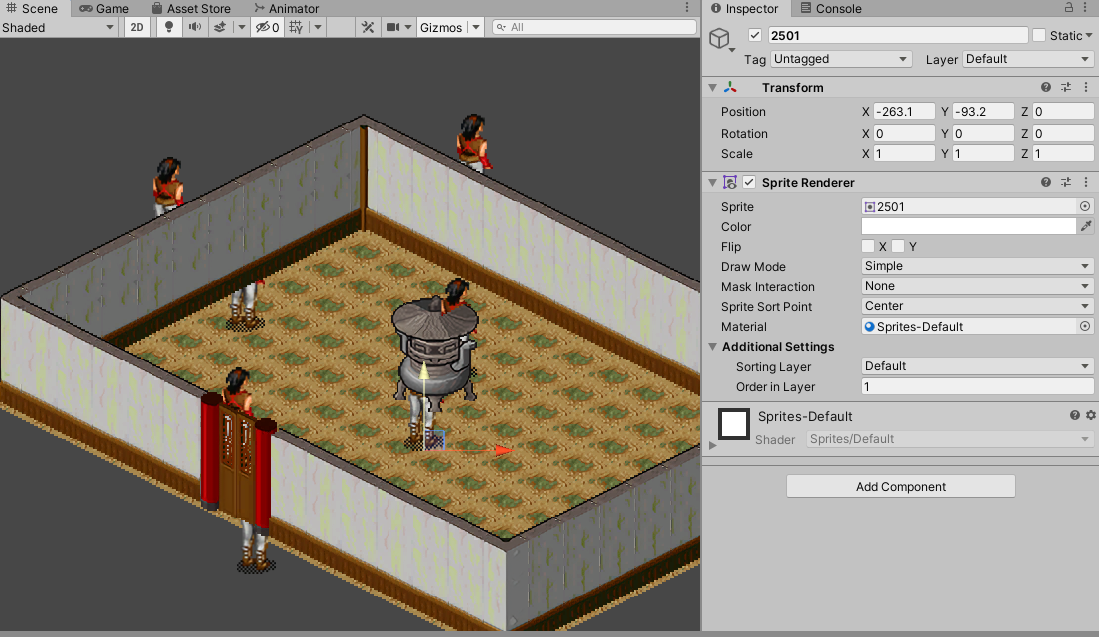Open the Sprite Renderer Color swatch

968,226
